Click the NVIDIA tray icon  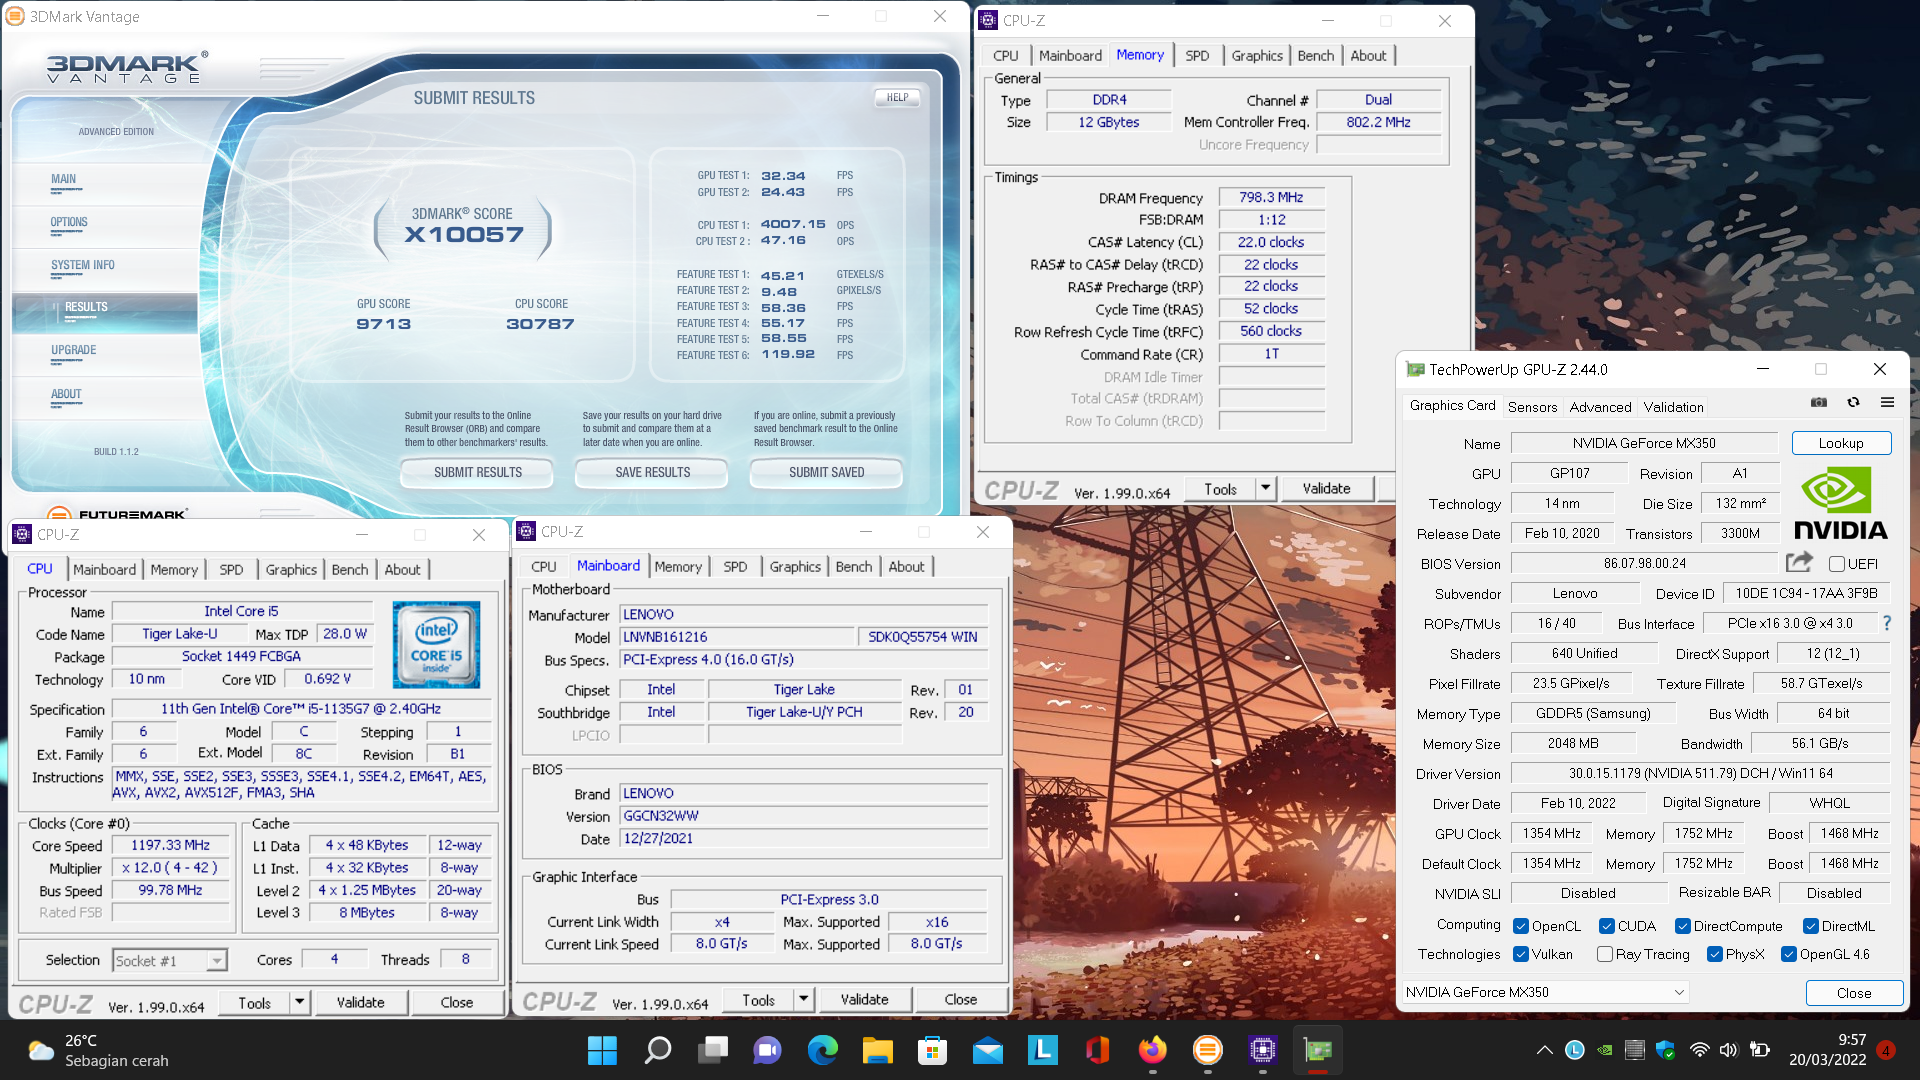[x=1604, y=1050]
